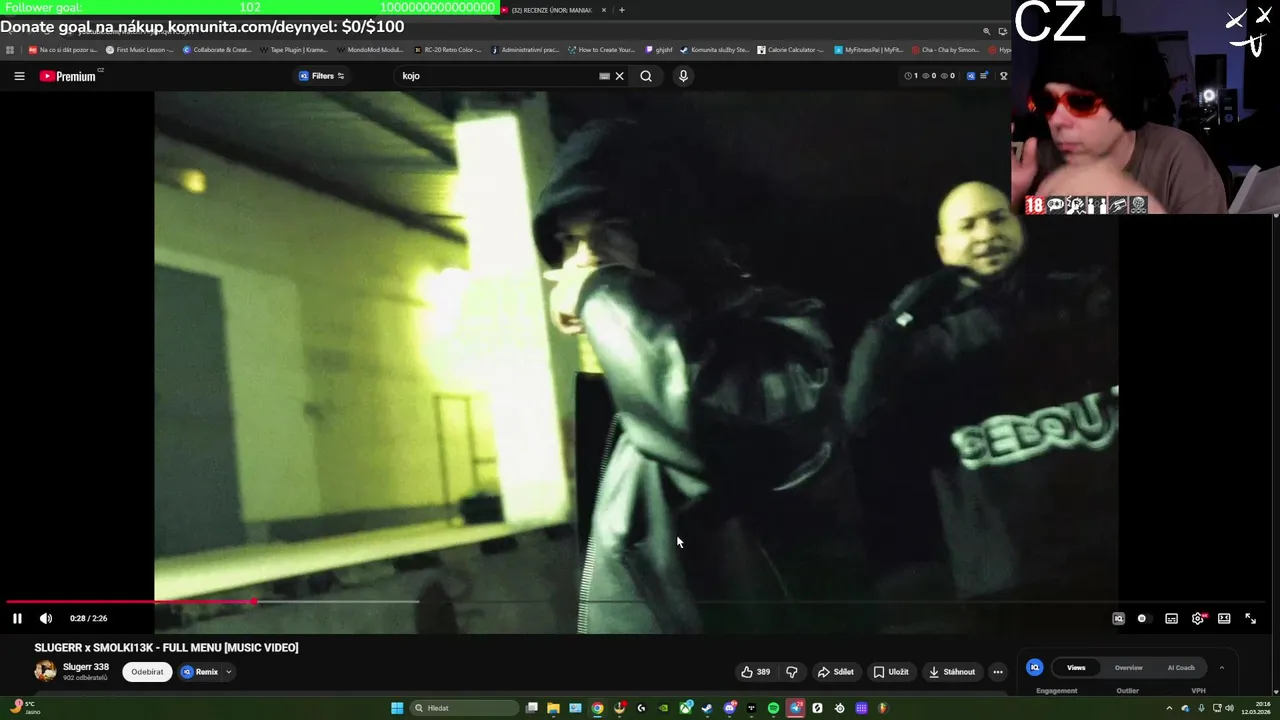Open the 'Tape Plugin | Krame...' bookmark
1280x720 pixels.
294,49
